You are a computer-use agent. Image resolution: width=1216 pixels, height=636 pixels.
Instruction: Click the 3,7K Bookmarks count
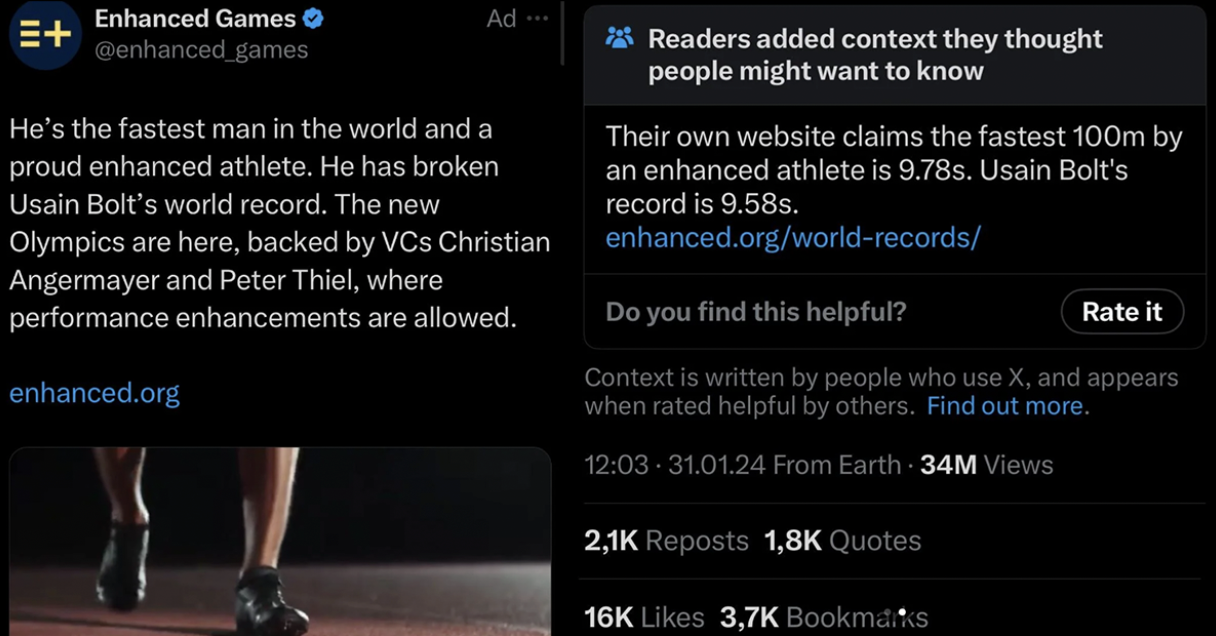(x=824, y=617)
